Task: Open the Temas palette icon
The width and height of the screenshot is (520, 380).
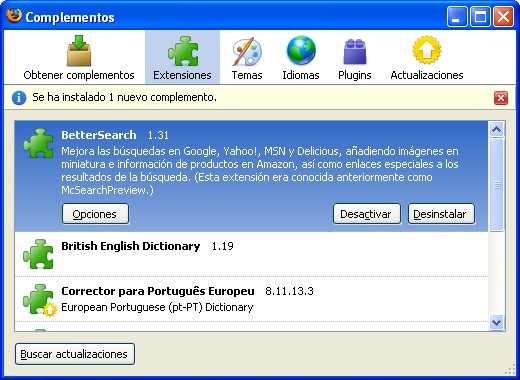Action: [247, 51]
